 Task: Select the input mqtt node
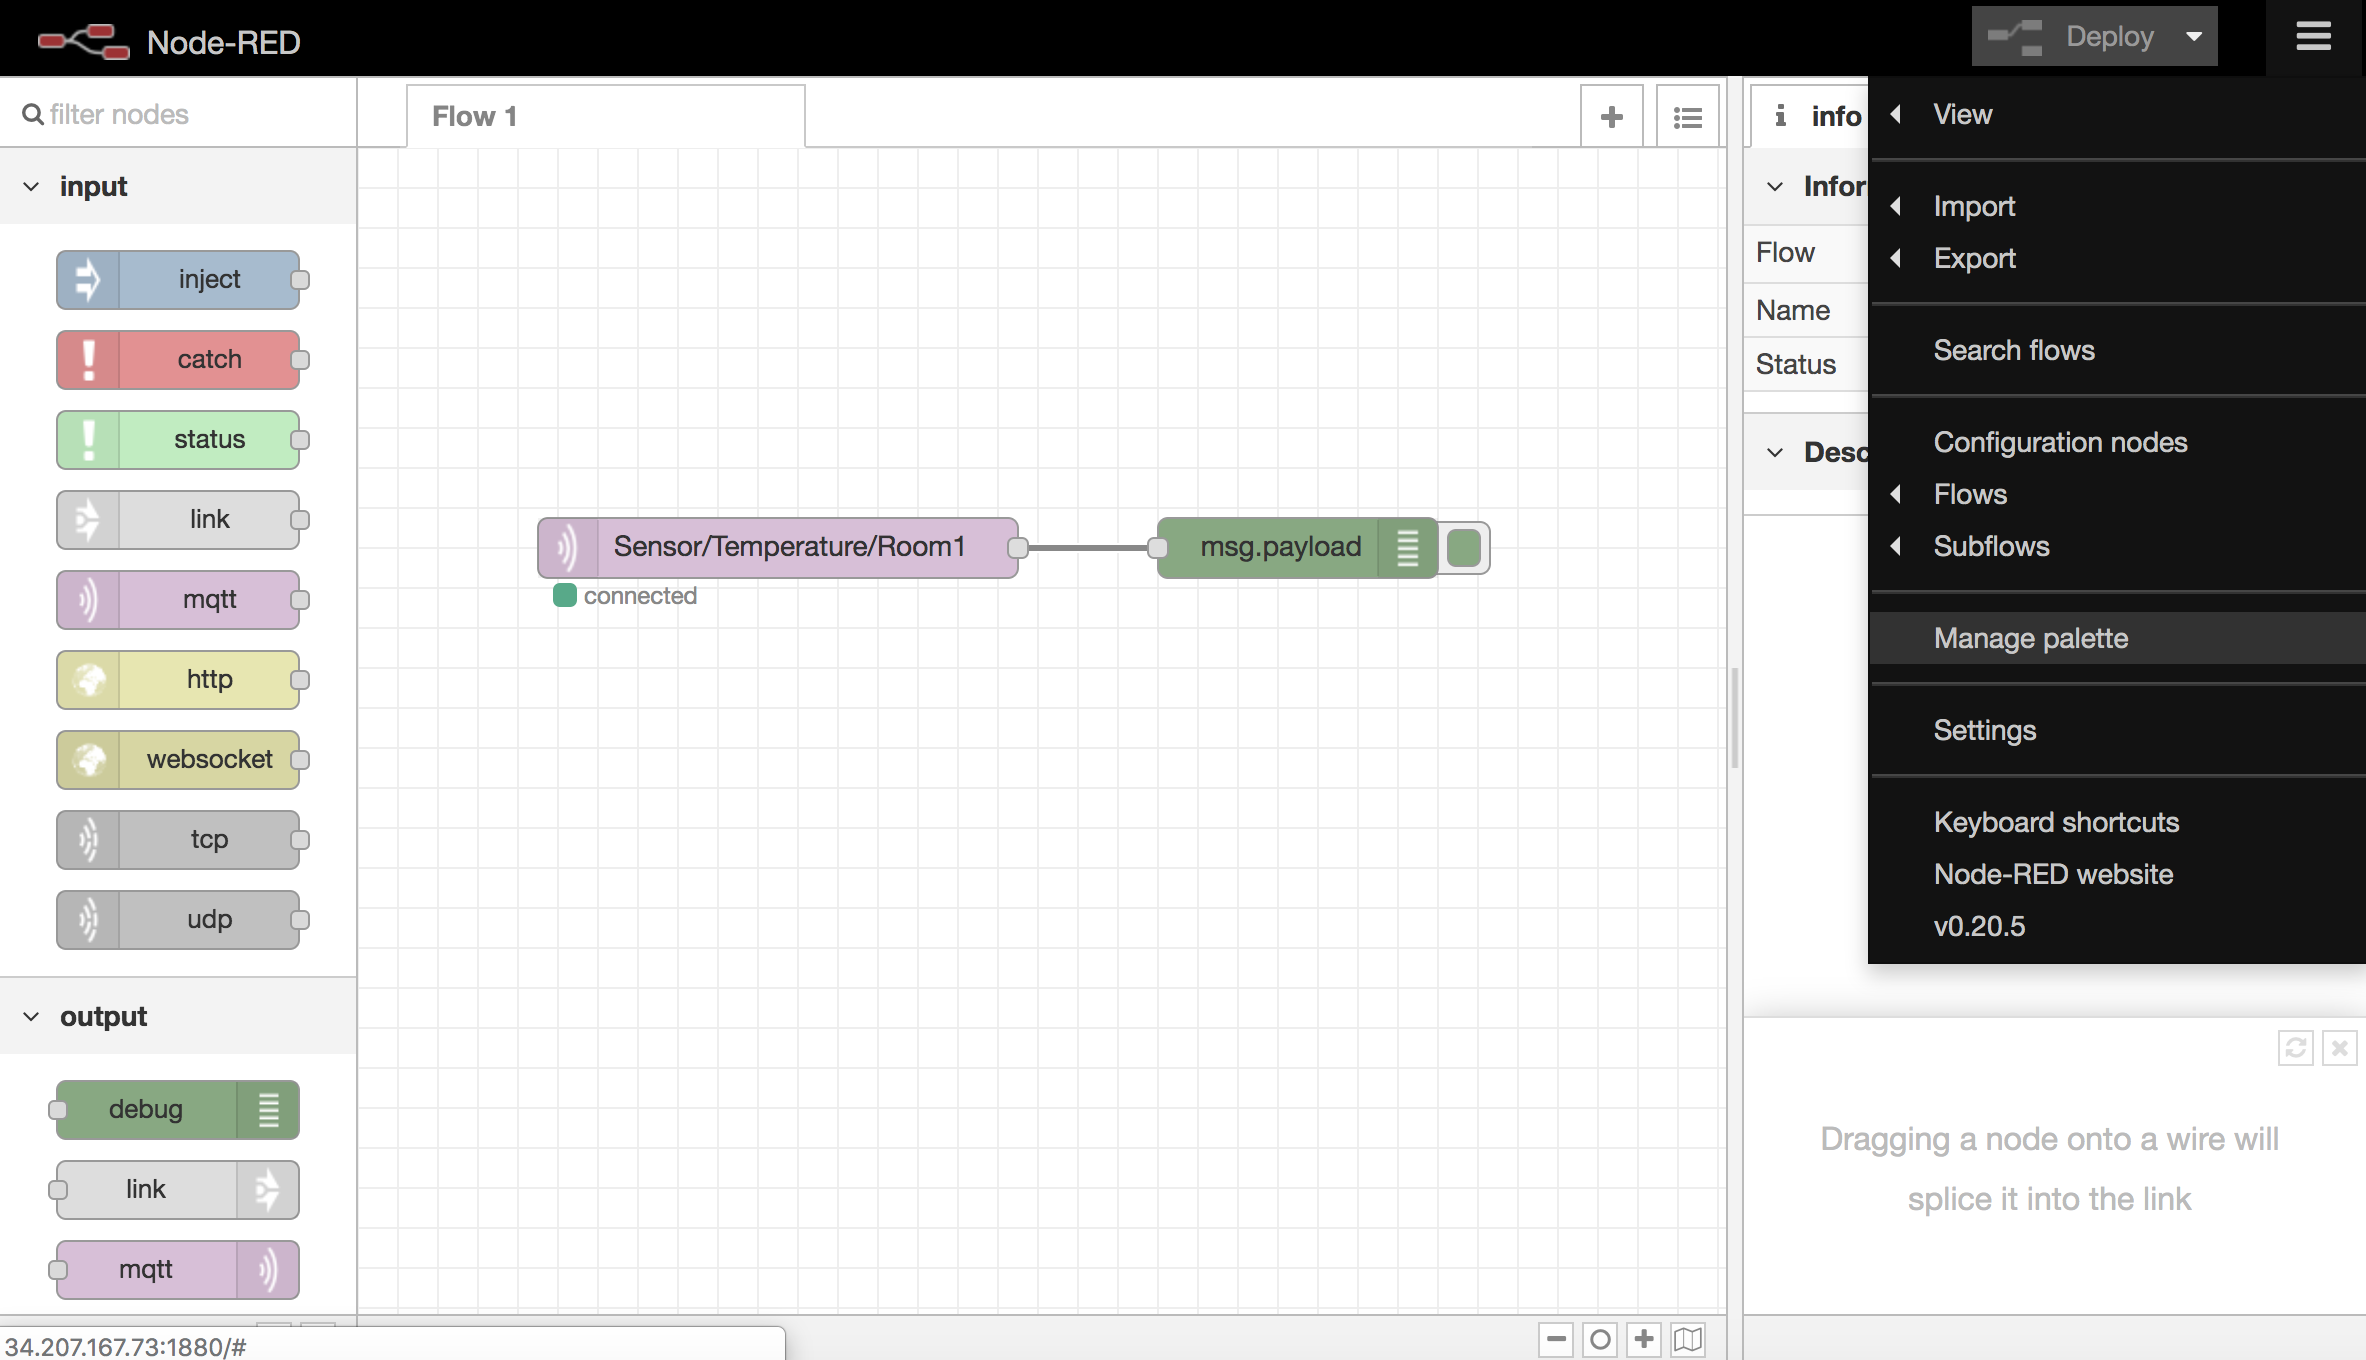coord(178,599)
